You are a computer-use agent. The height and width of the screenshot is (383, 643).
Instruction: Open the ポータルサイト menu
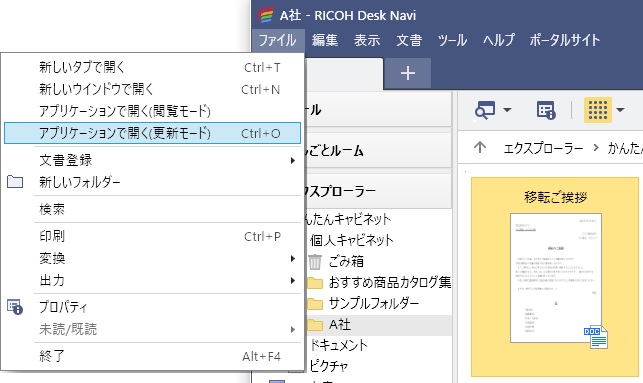[x=565, y=40]
